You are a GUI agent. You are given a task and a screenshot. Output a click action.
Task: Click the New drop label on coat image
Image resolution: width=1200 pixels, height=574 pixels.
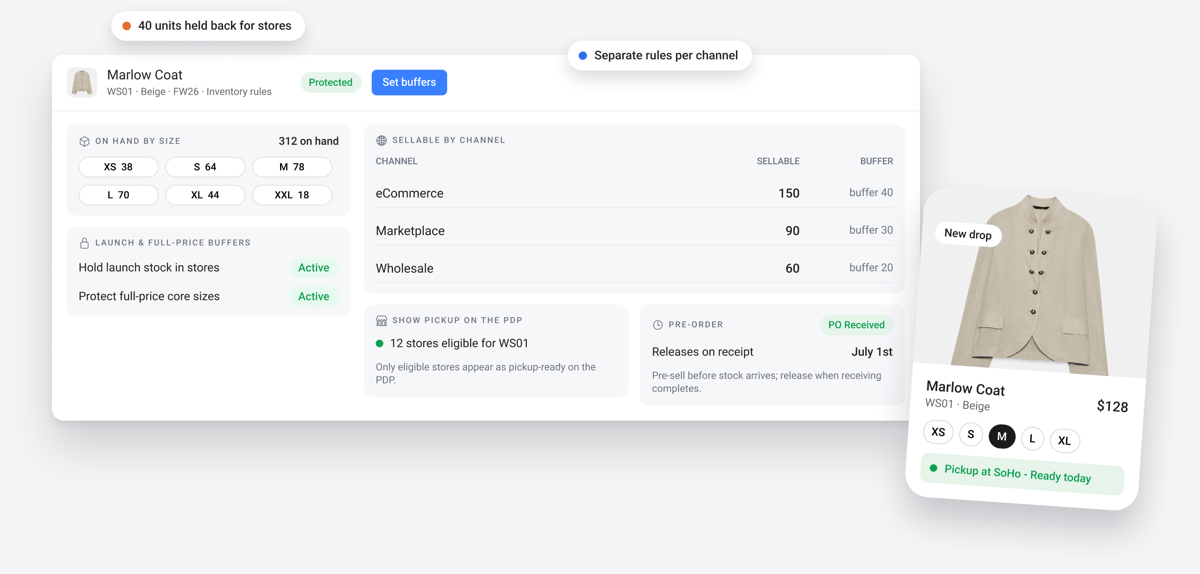[968, 234]
